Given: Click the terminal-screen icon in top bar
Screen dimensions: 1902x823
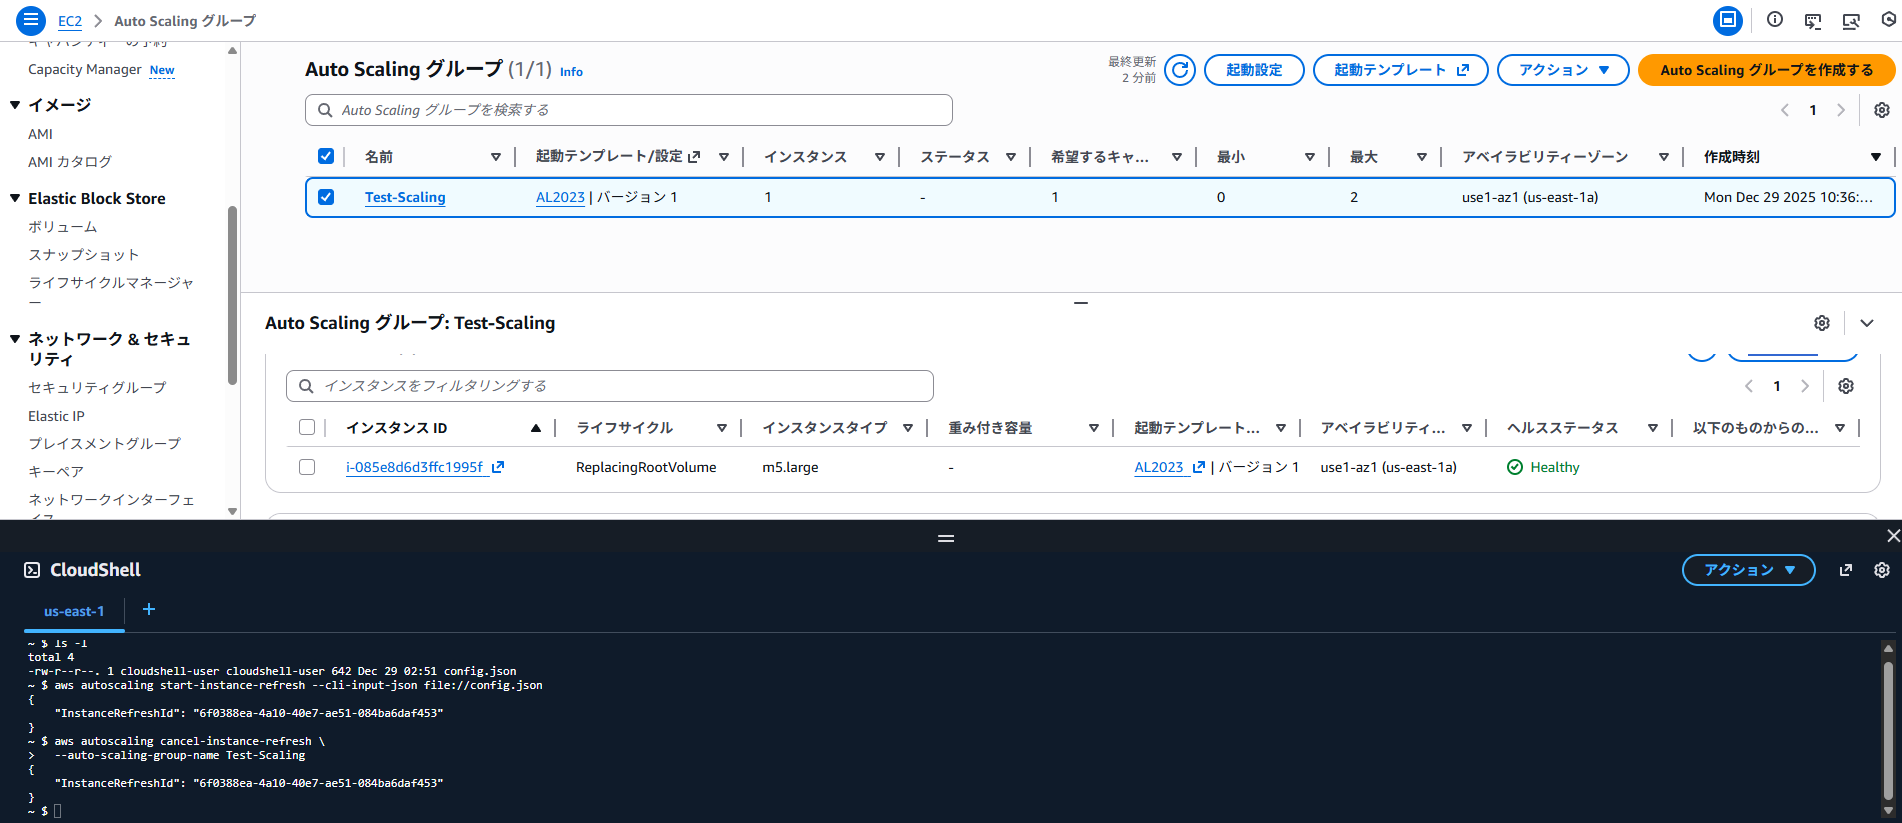Looking at the screenshot, I should tap(1813, 20).
